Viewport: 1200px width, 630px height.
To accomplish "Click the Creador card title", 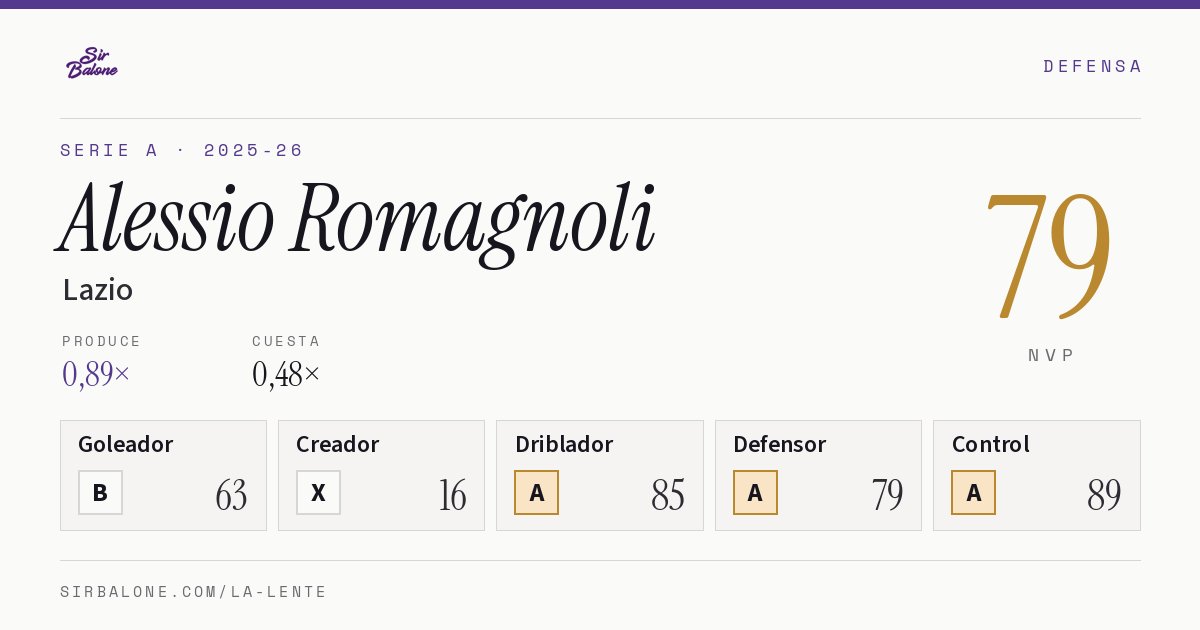I will [x=338, y=444].
